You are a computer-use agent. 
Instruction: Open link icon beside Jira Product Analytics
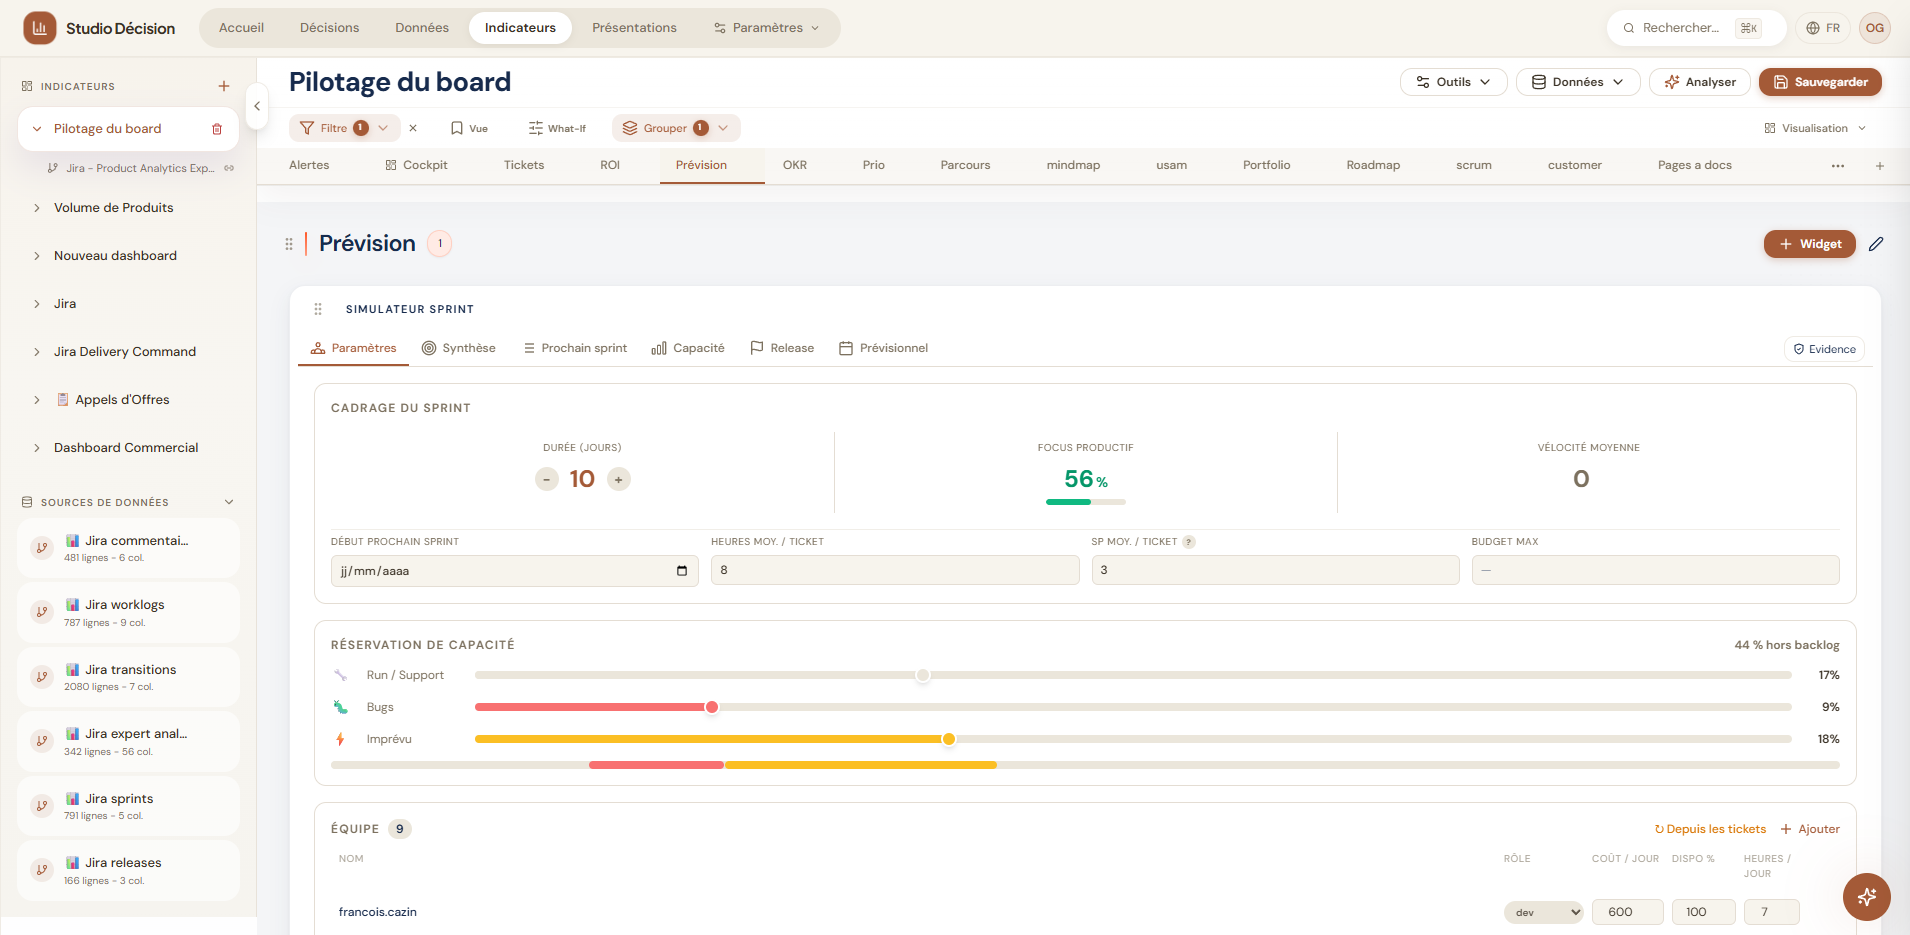pos(229,168)
